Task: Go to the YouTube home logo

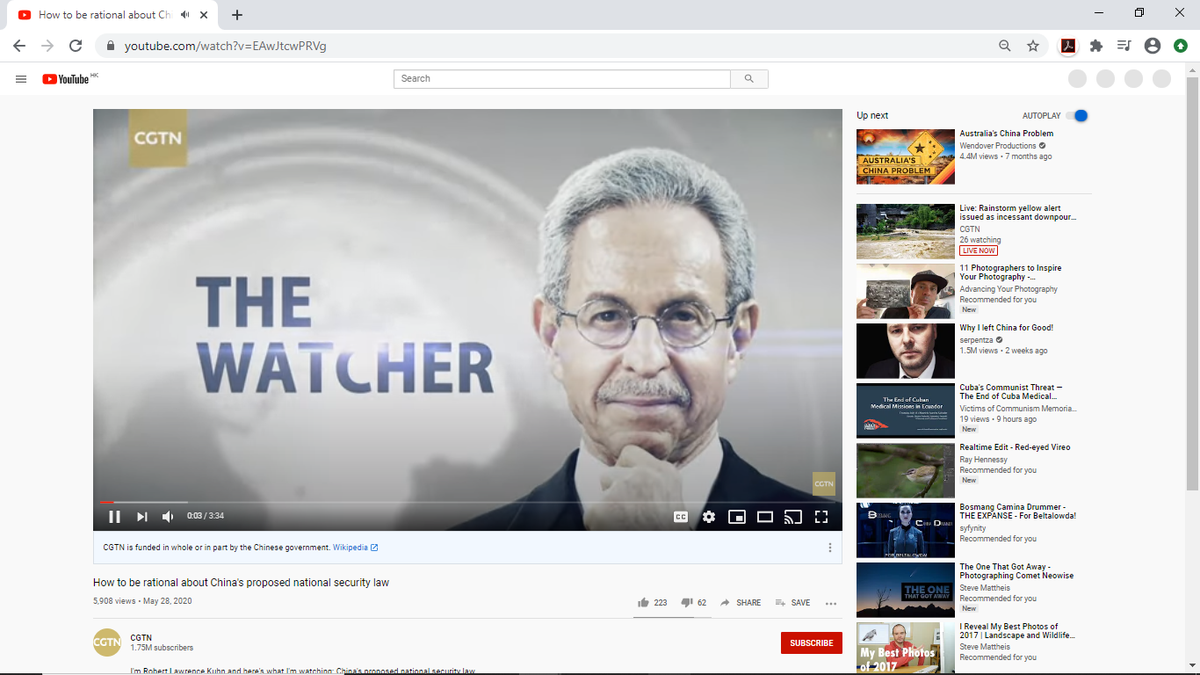Action: (68, 79)
